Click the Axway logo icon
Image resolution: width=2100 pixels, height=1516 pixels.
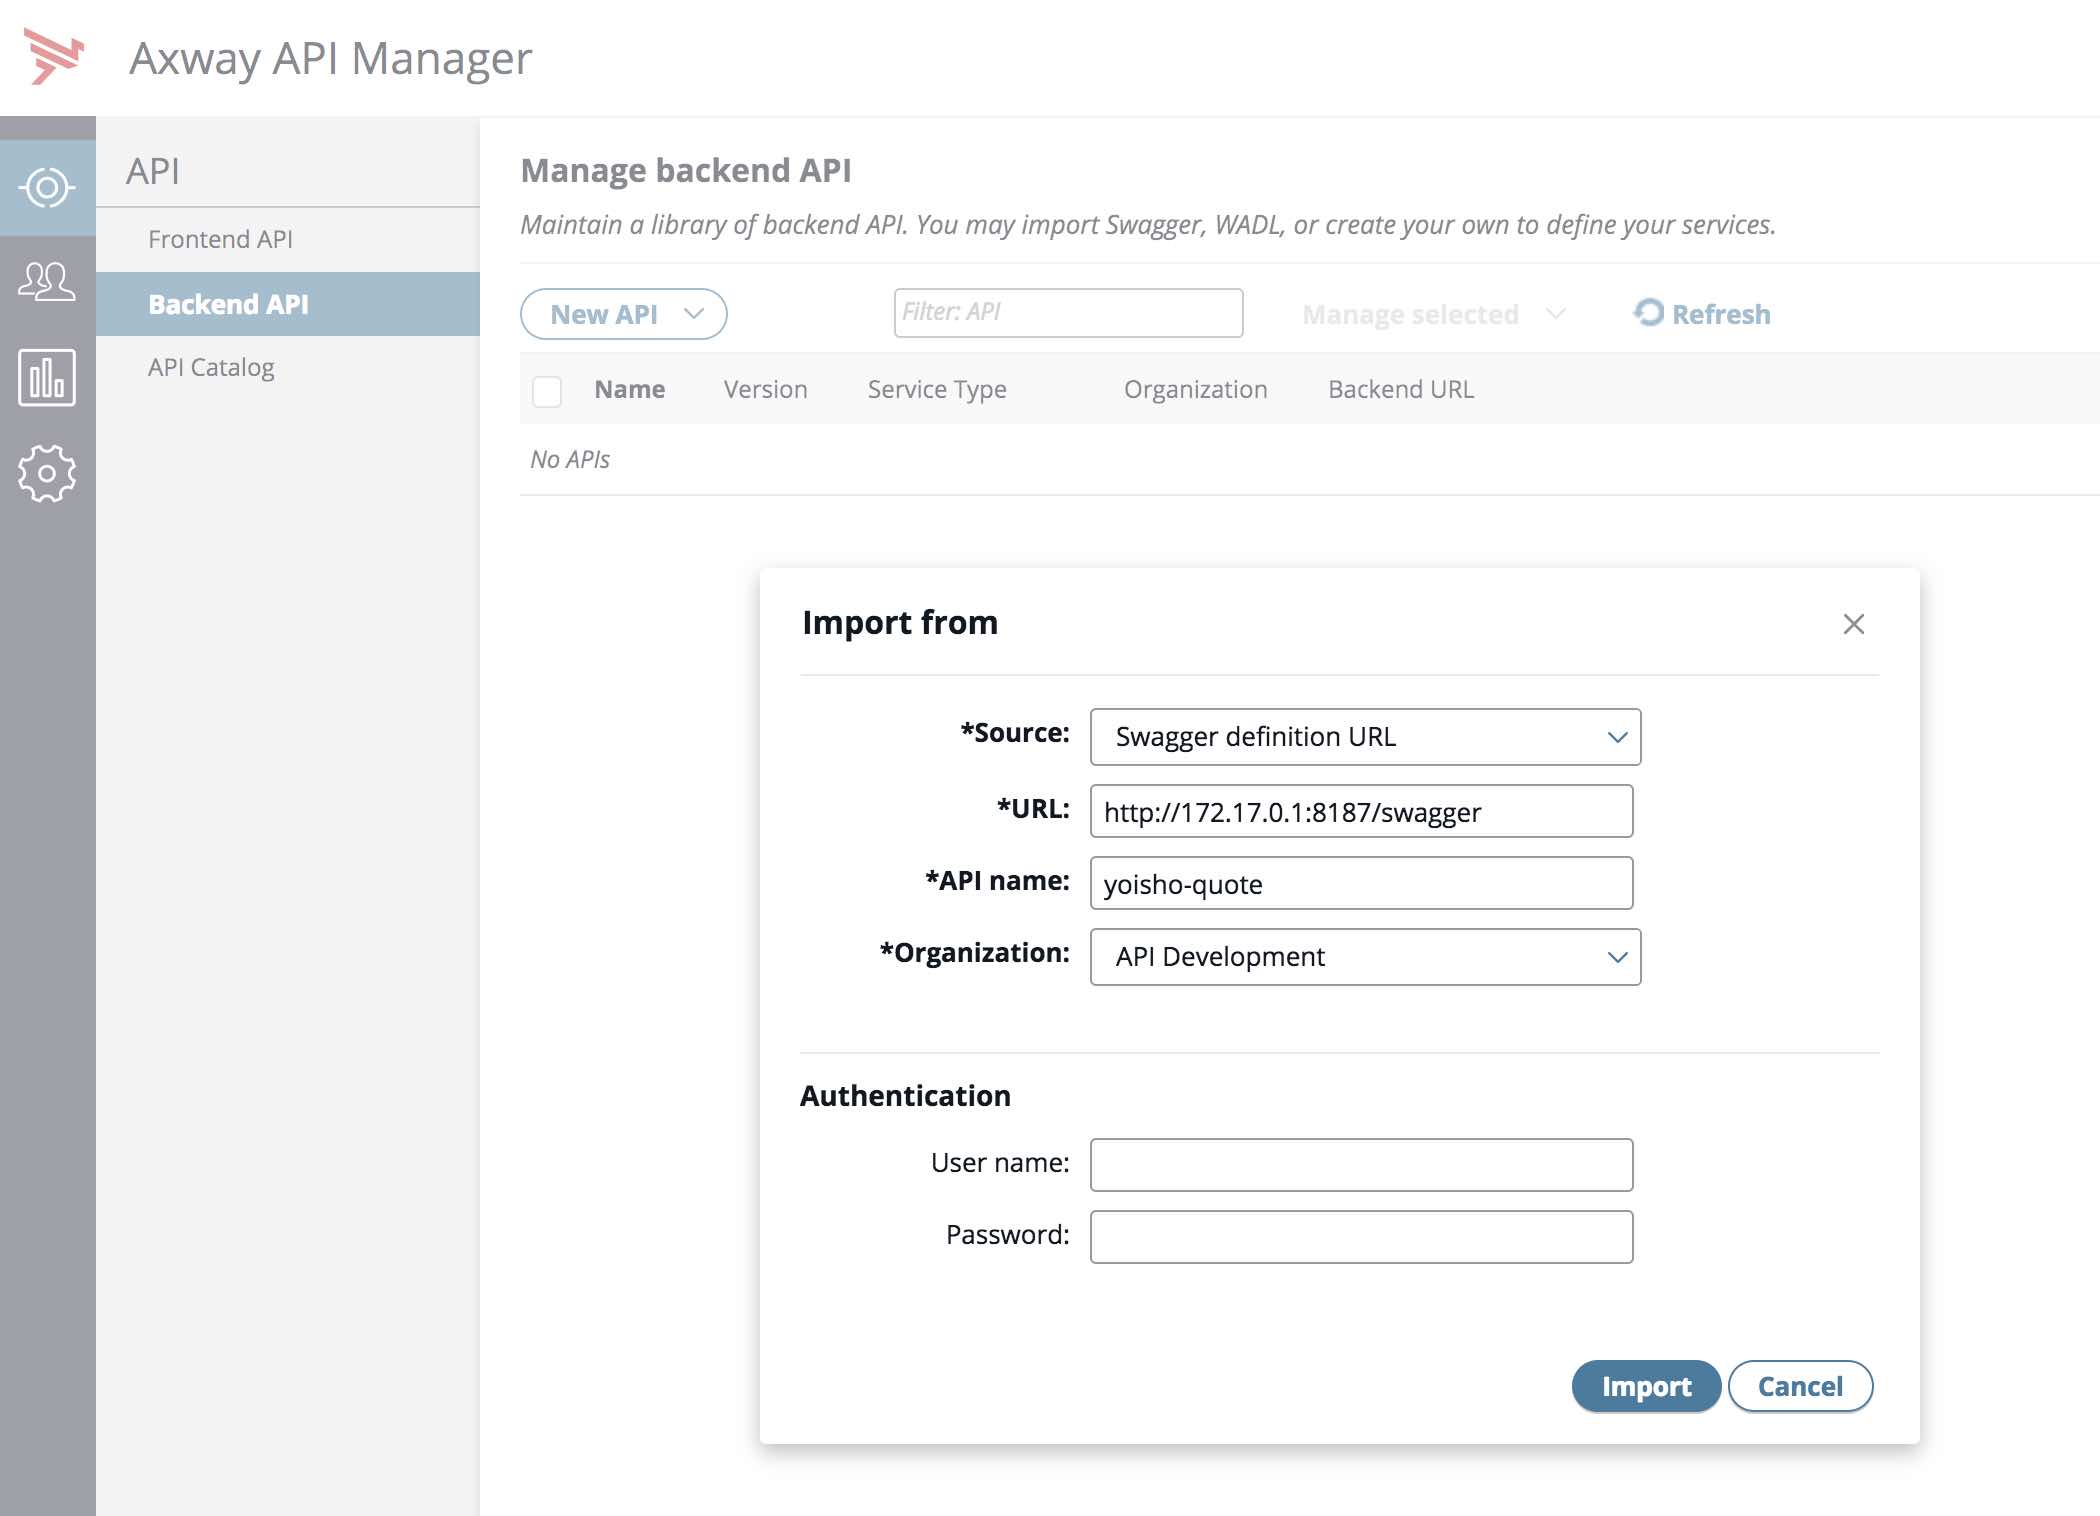click(x=54, y=57)
